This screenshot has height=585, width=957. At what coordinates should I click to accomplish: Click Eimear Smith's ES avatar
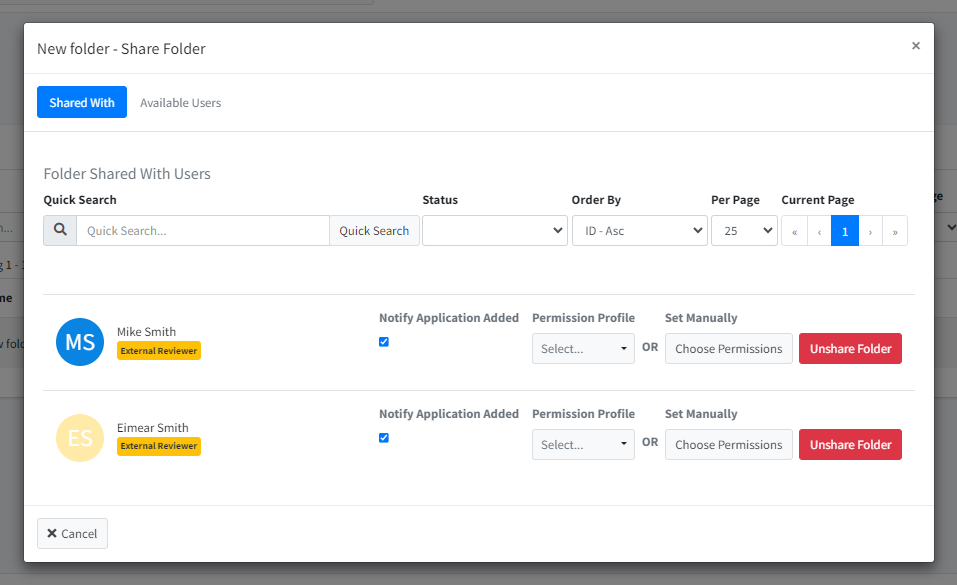pos(80,438)
